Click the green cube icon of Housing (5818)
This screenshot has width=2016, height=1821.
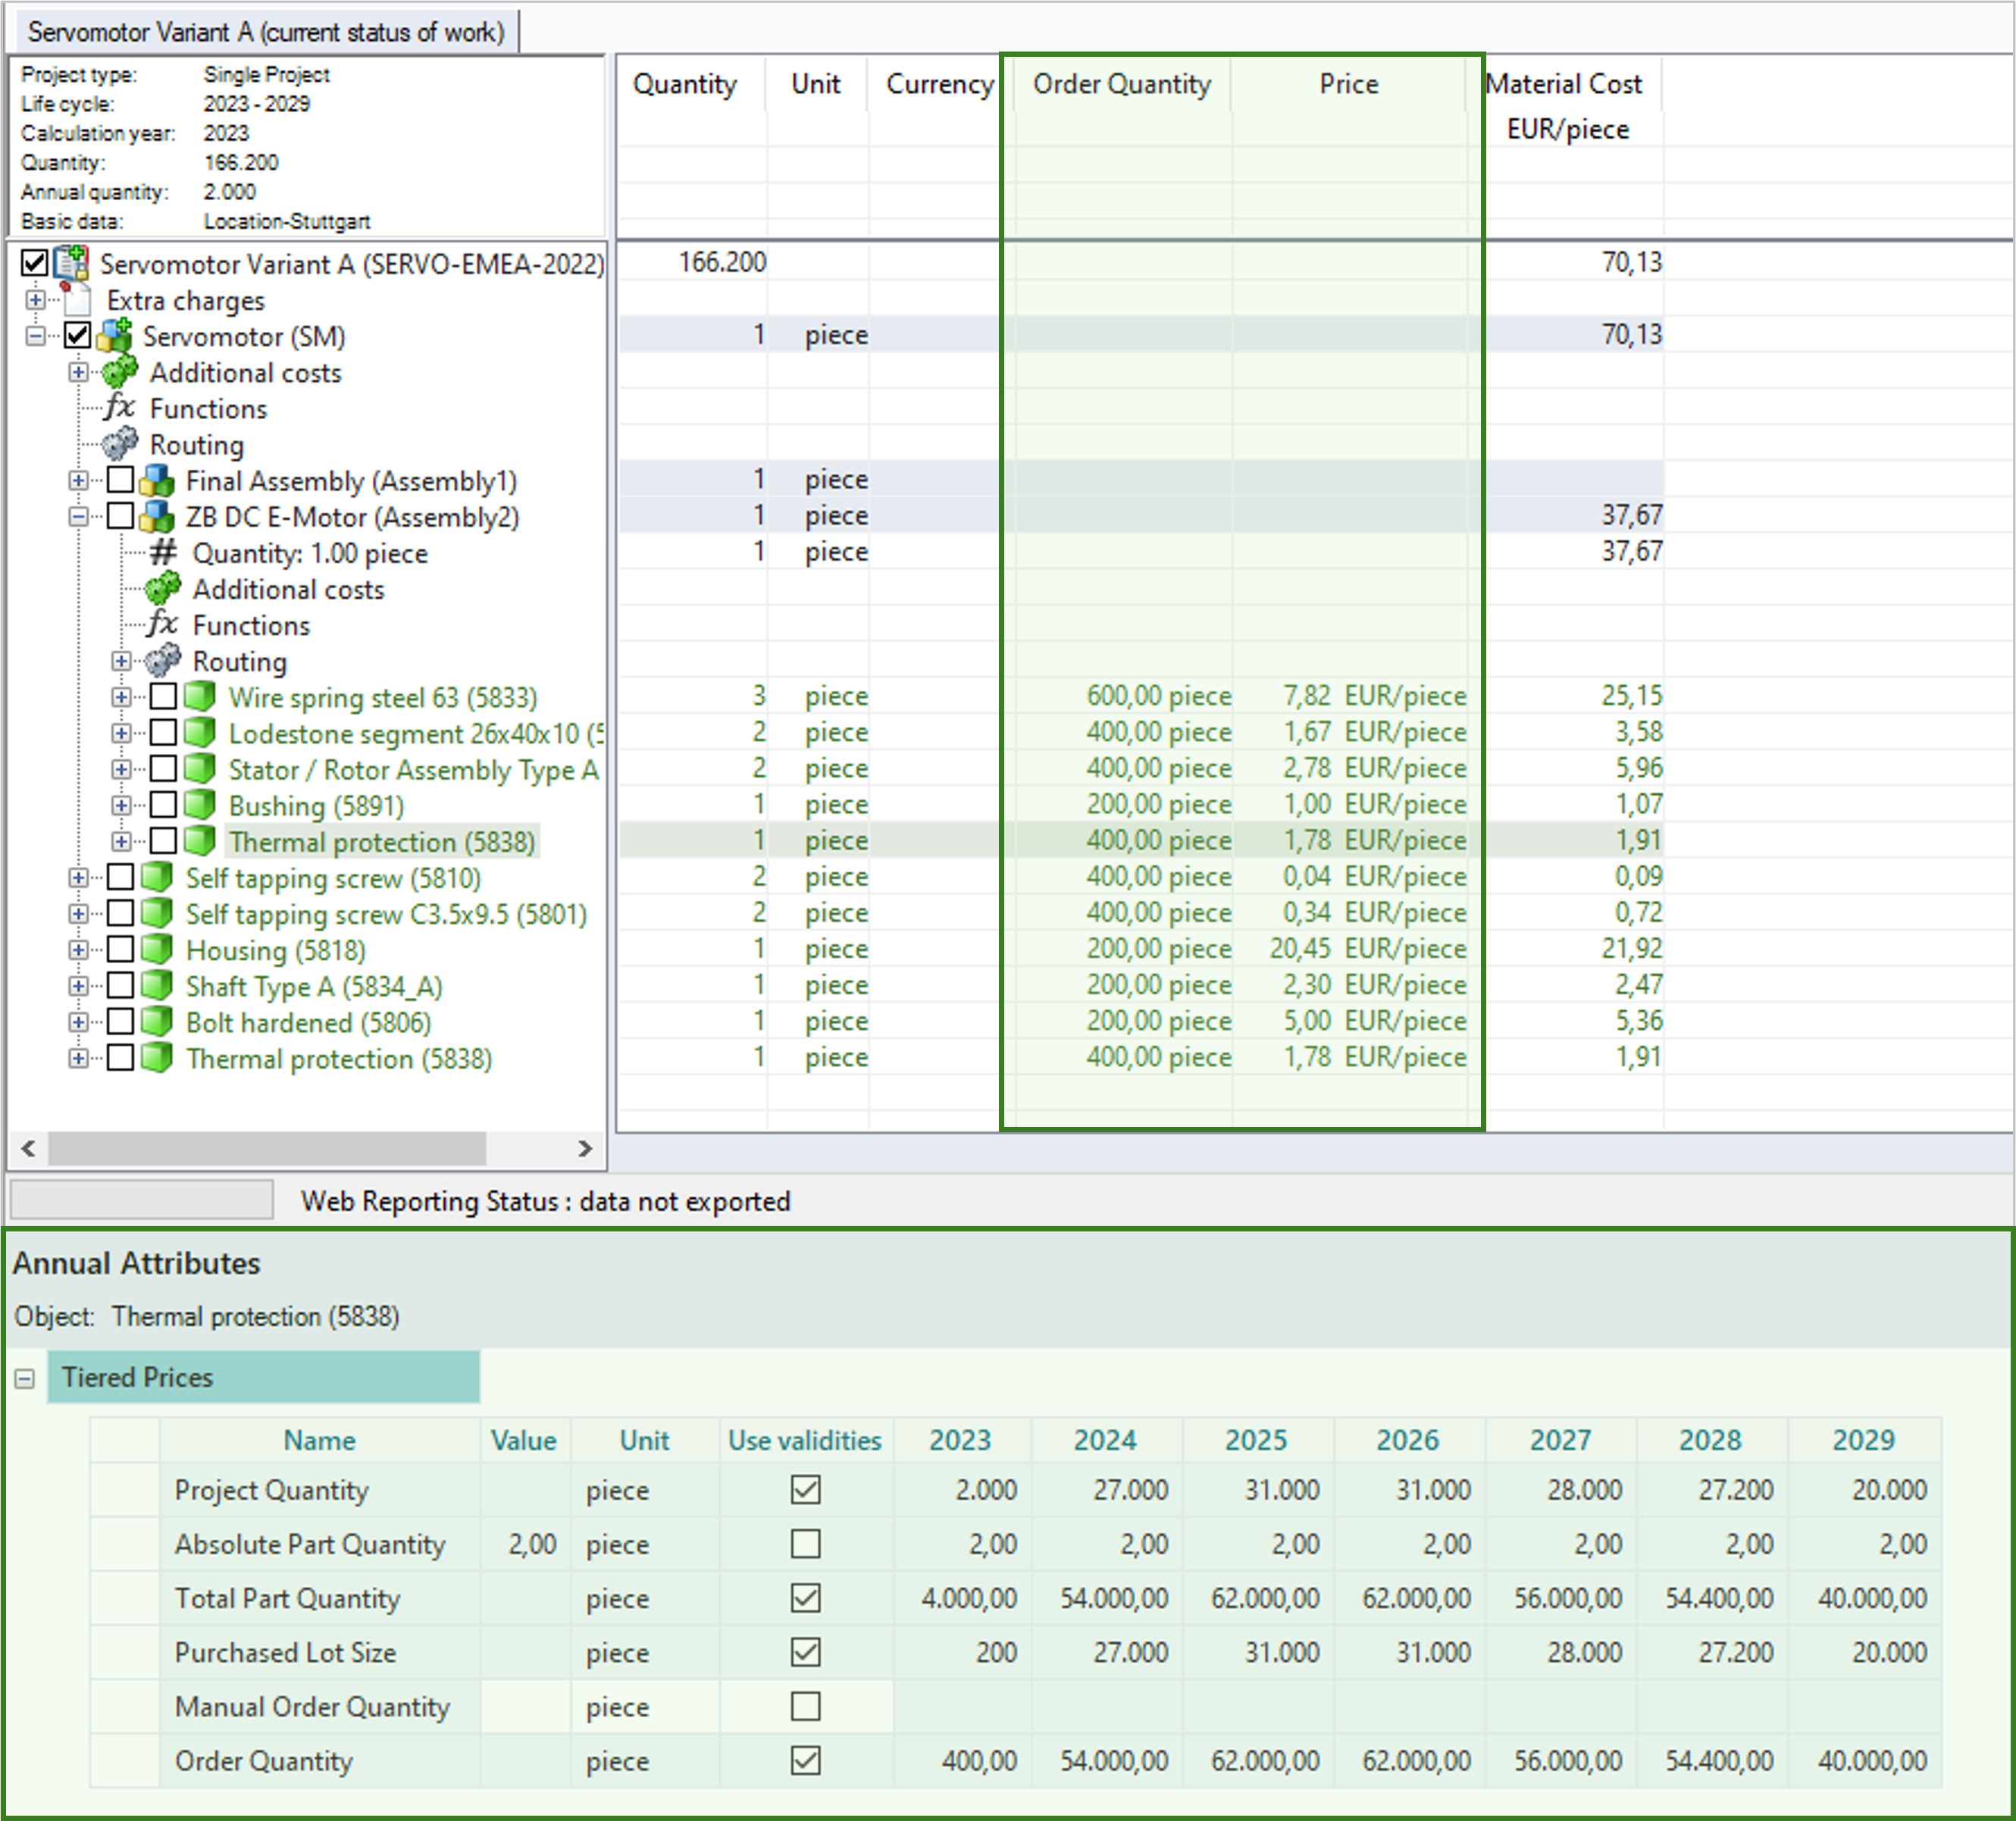pyautogui.click(x=157, y=949)
